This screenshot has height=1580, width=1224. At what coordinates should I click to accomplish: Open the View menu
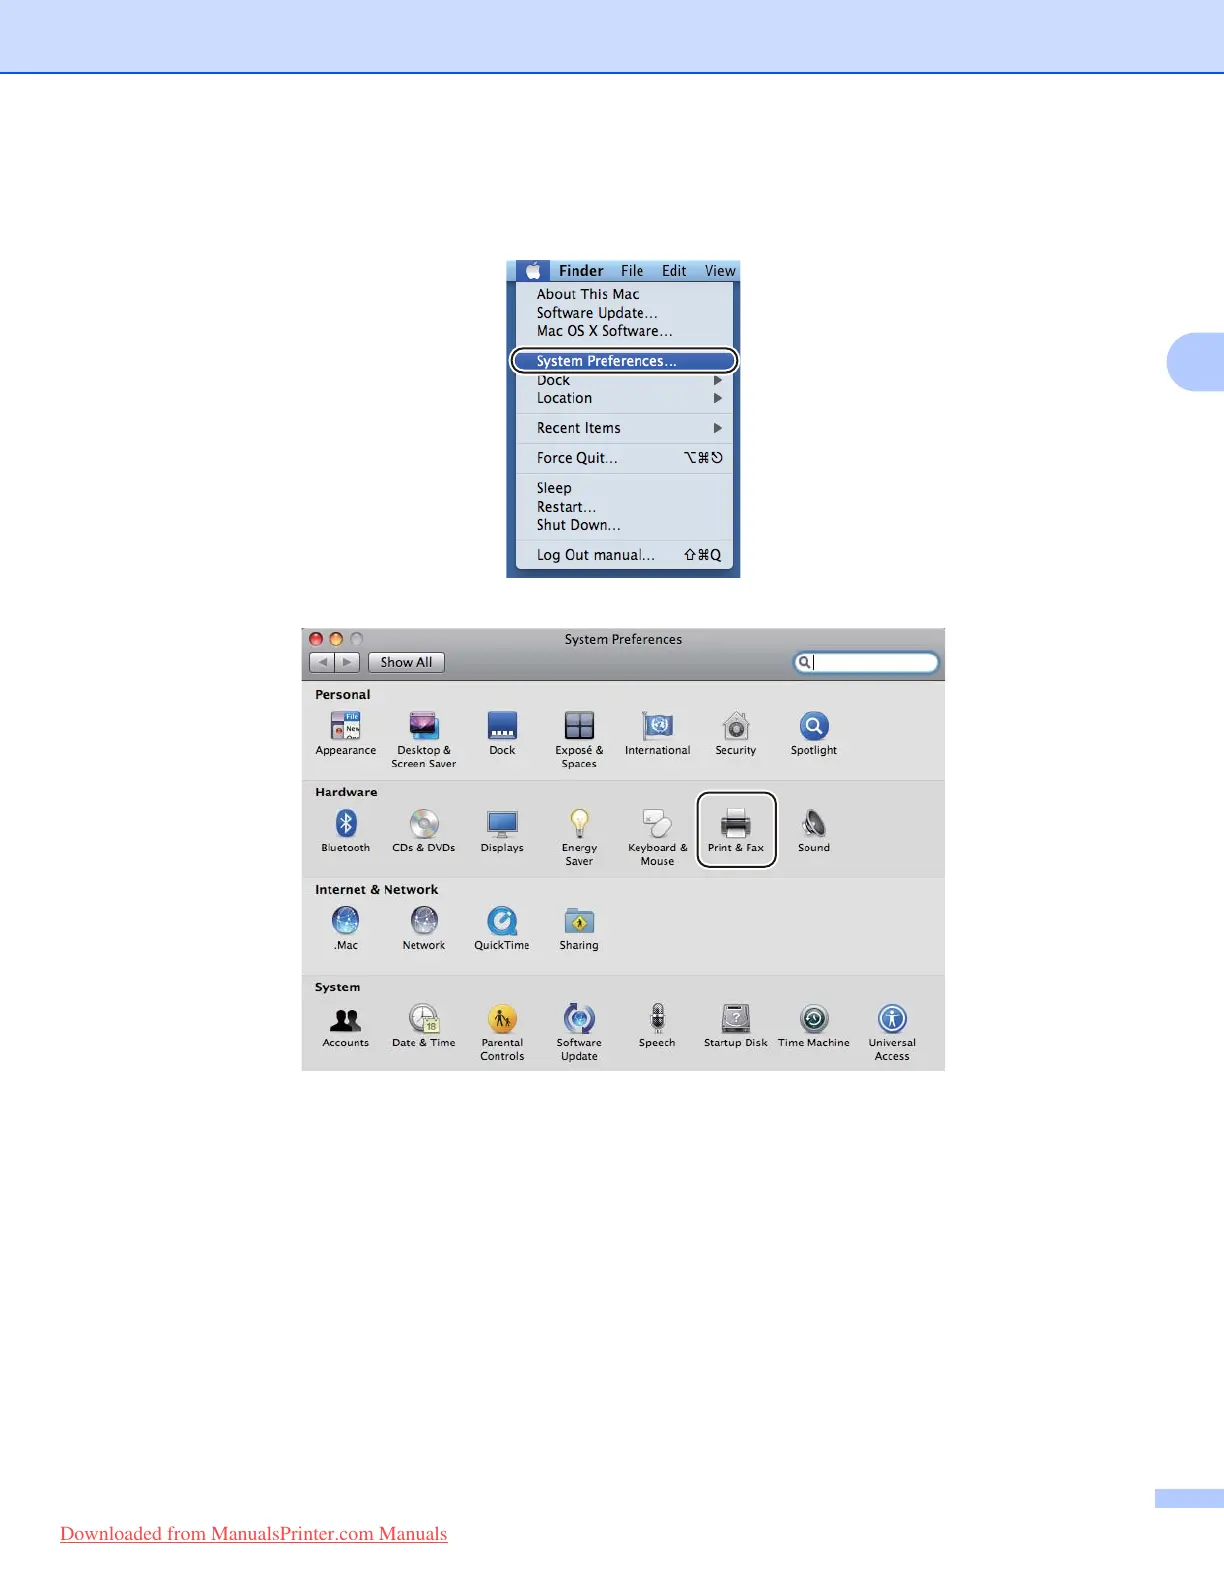coord(720,271)
